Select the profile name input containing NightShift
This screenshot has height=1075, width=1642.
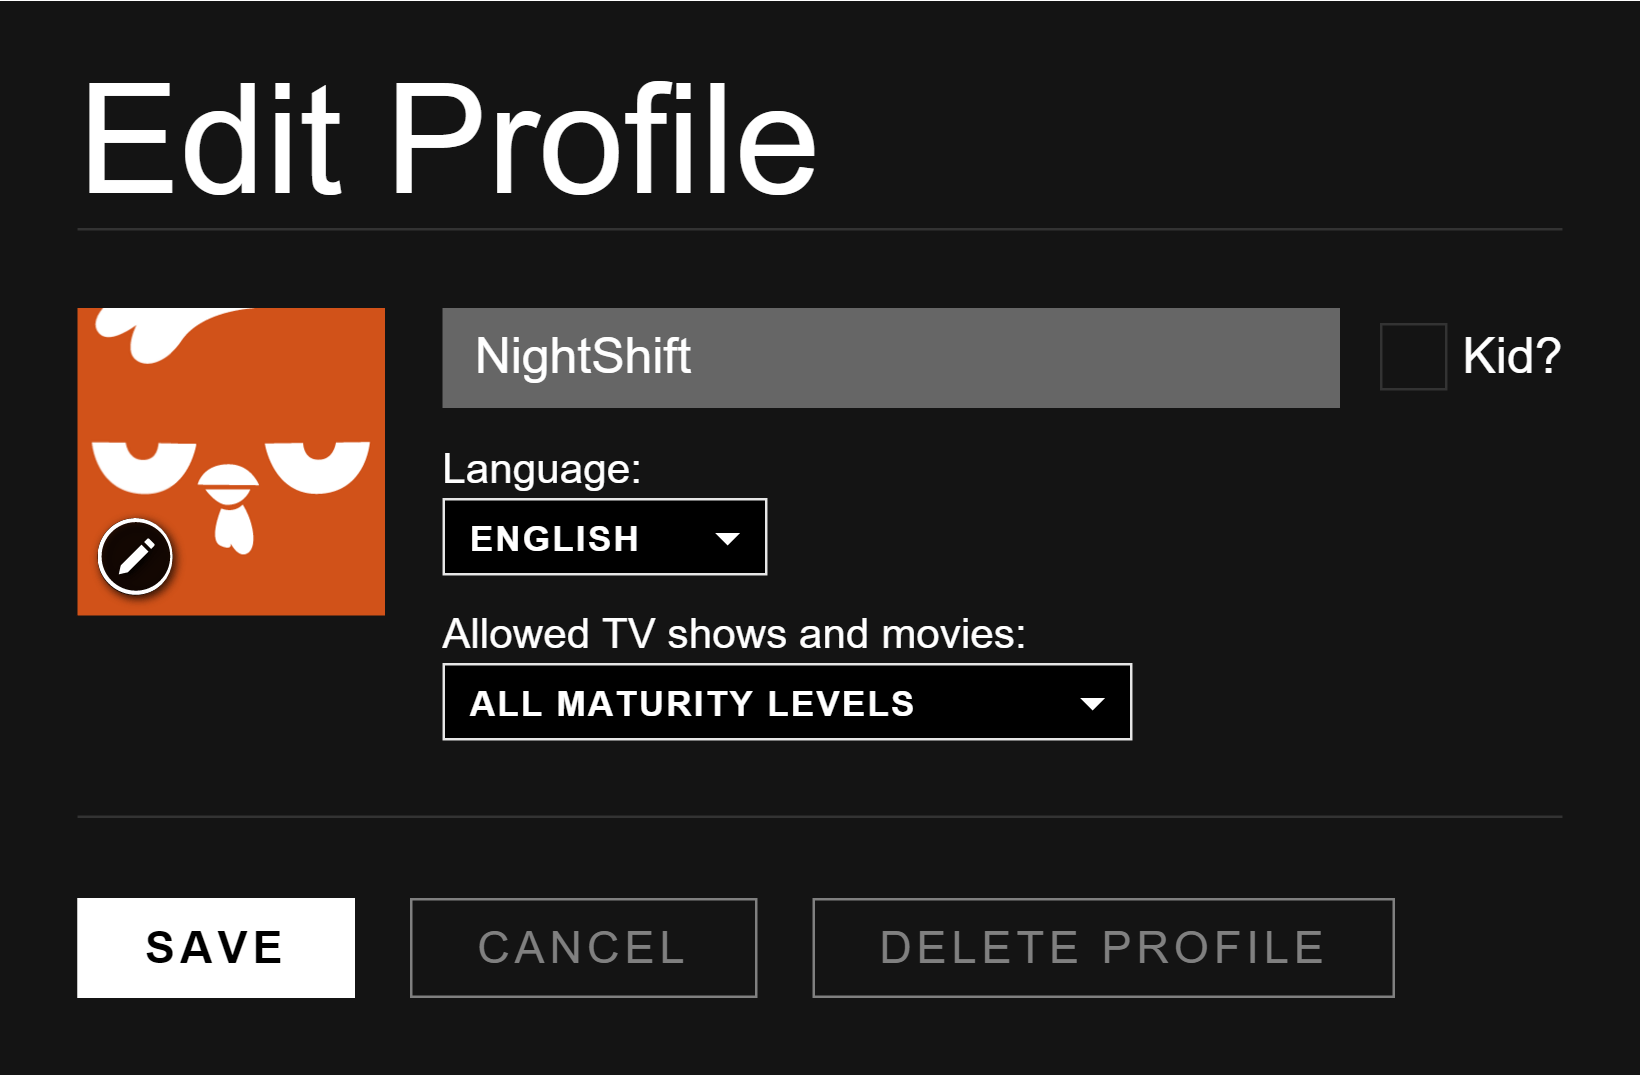click(890, 357)
